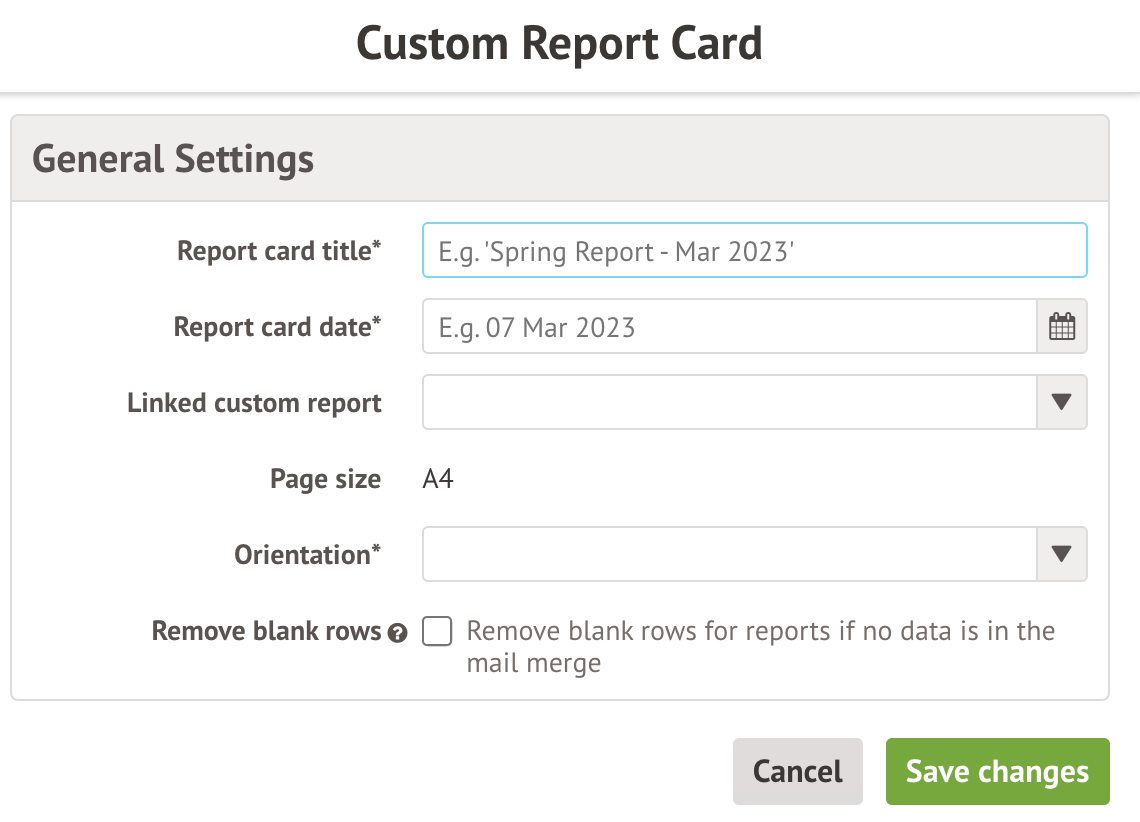This screenshot has width=1140, height=822.
Task: Click the 'Linked custom report' label
Action: point(254,403)
